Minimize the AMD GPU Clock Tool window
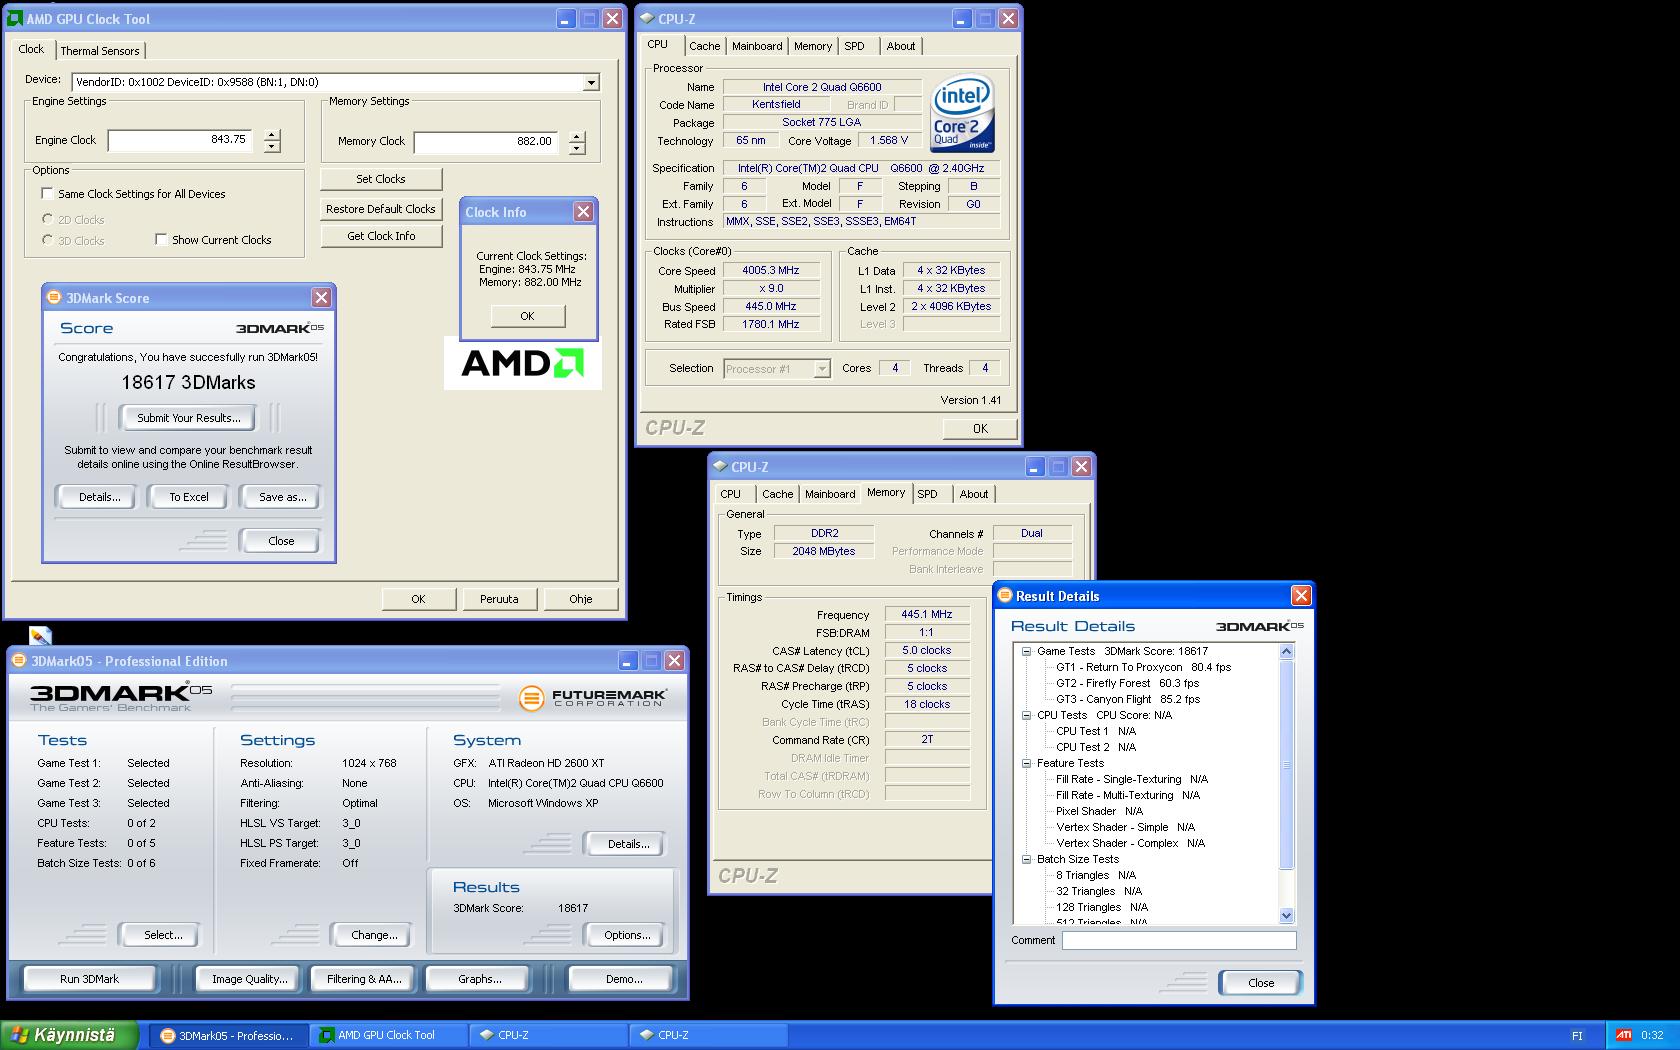 click(566, 19)
